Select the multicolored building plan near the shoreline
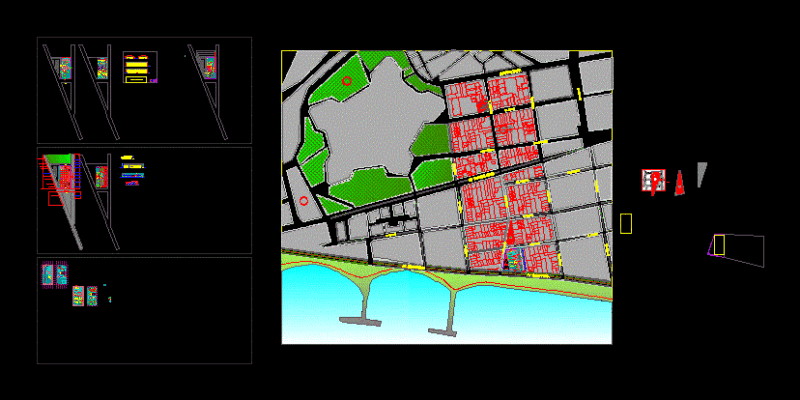 (513, 259)
